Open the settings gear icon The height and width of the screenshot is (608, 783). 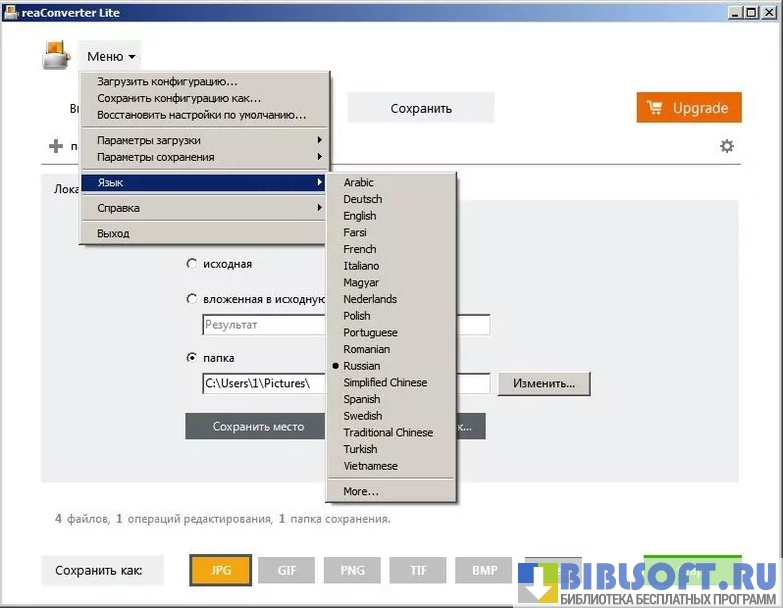(727, 146)
